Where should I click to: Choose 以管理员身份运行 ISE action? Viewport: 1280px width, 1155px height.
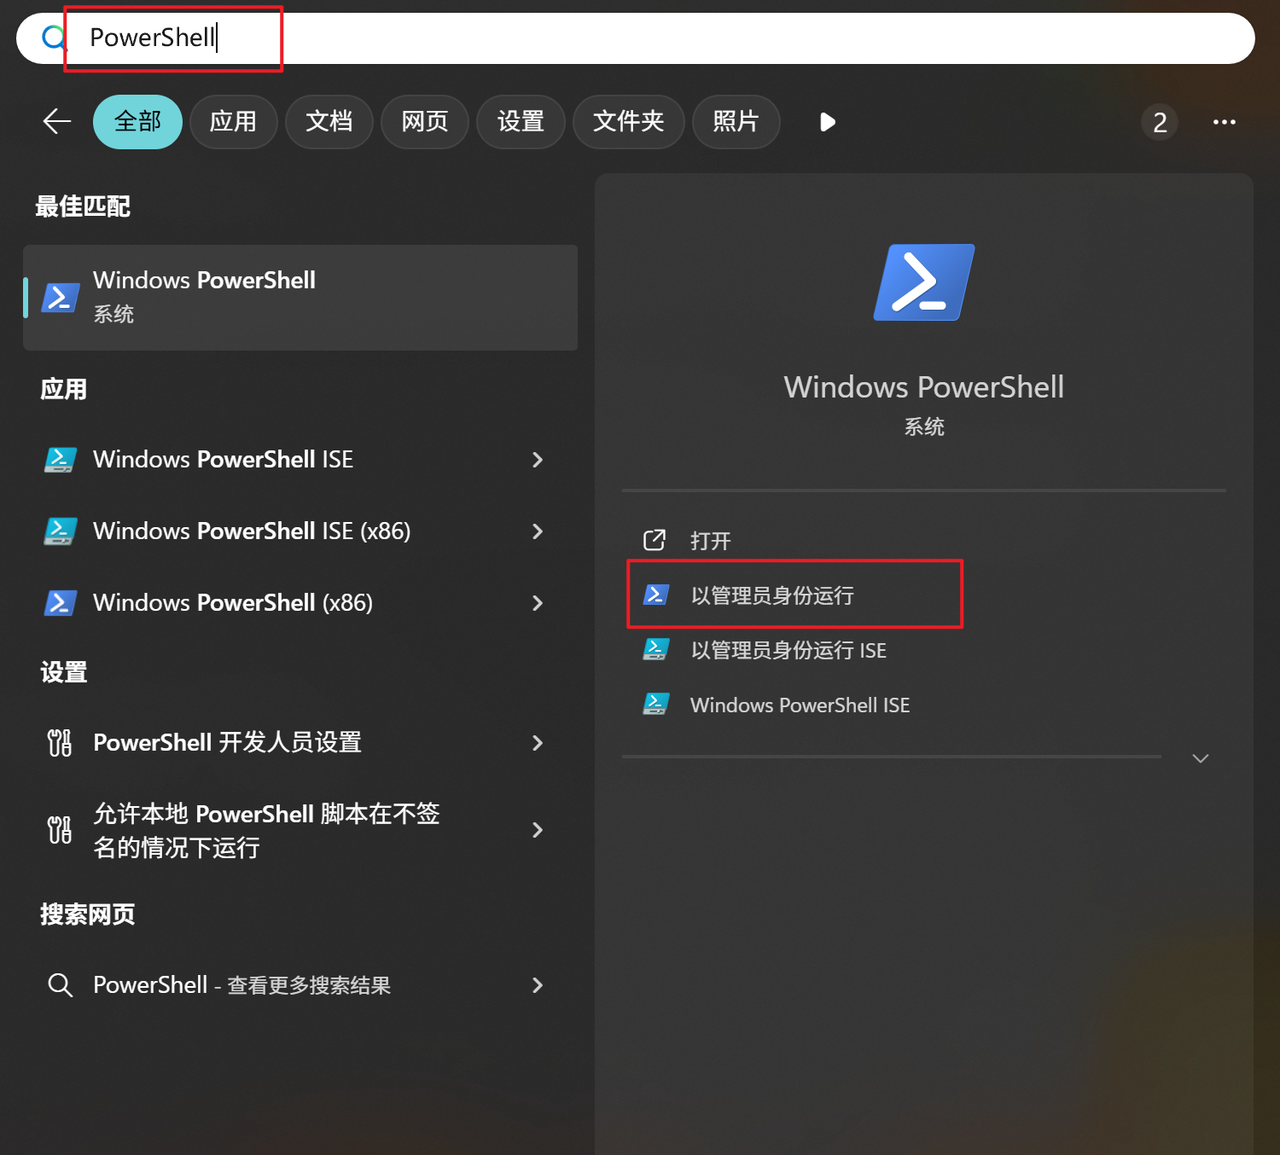coord(924,650)
